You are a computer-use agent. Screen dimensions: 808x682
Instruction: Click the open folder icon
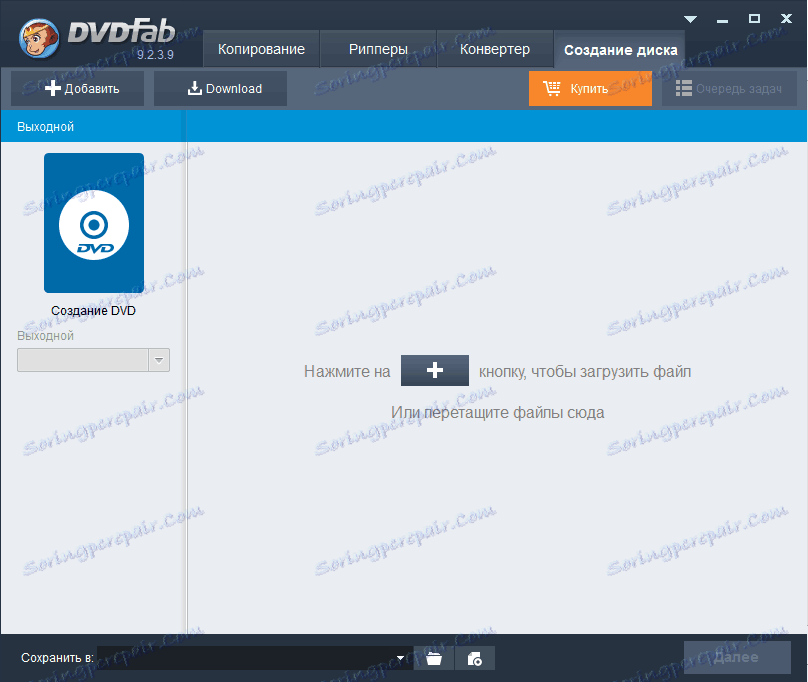tap(434, 658)
